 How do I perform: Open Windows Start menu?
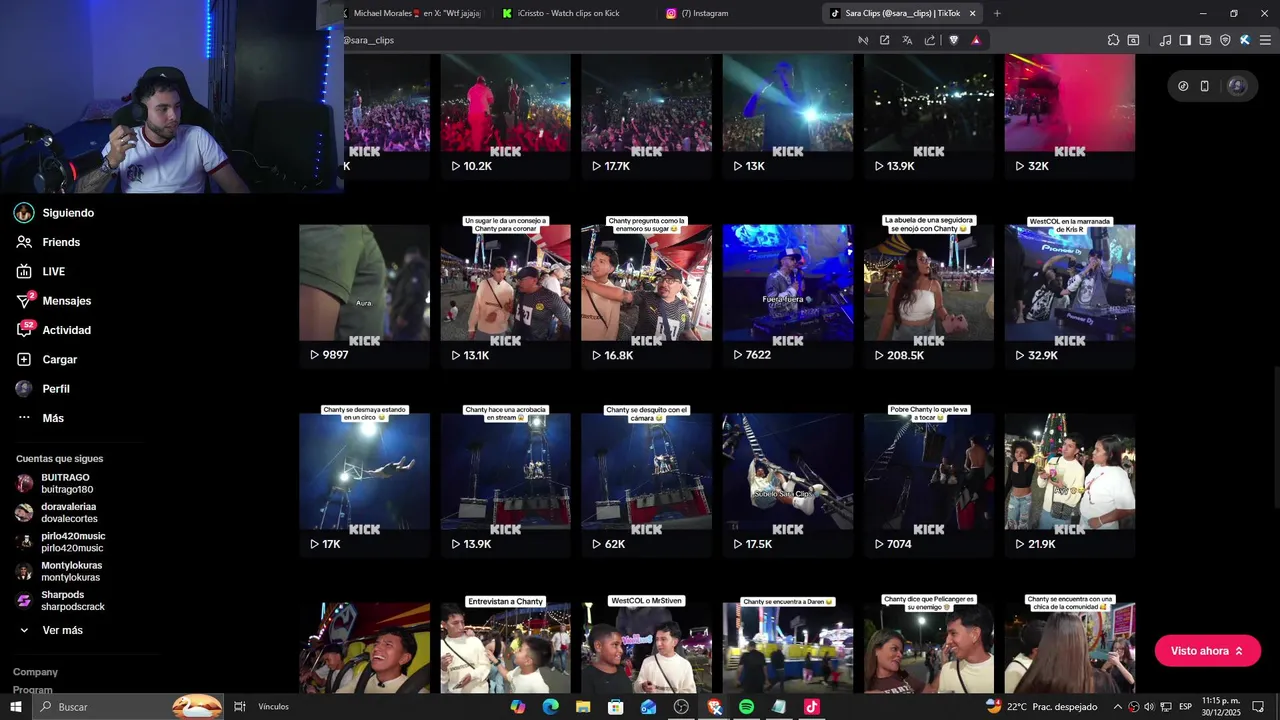[16, 707]
